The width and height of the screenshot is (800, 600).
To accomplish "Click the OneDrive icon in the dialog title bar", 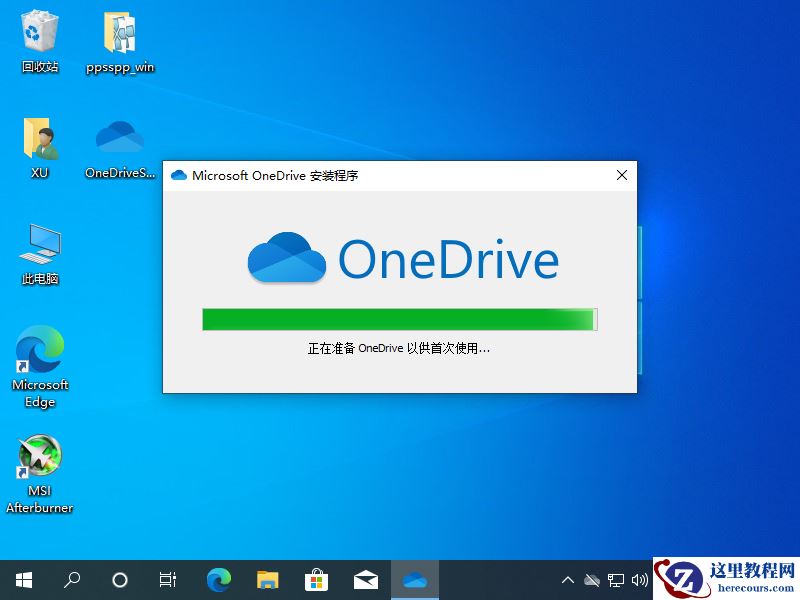I will pyautogui.click(x=180, y=175).
